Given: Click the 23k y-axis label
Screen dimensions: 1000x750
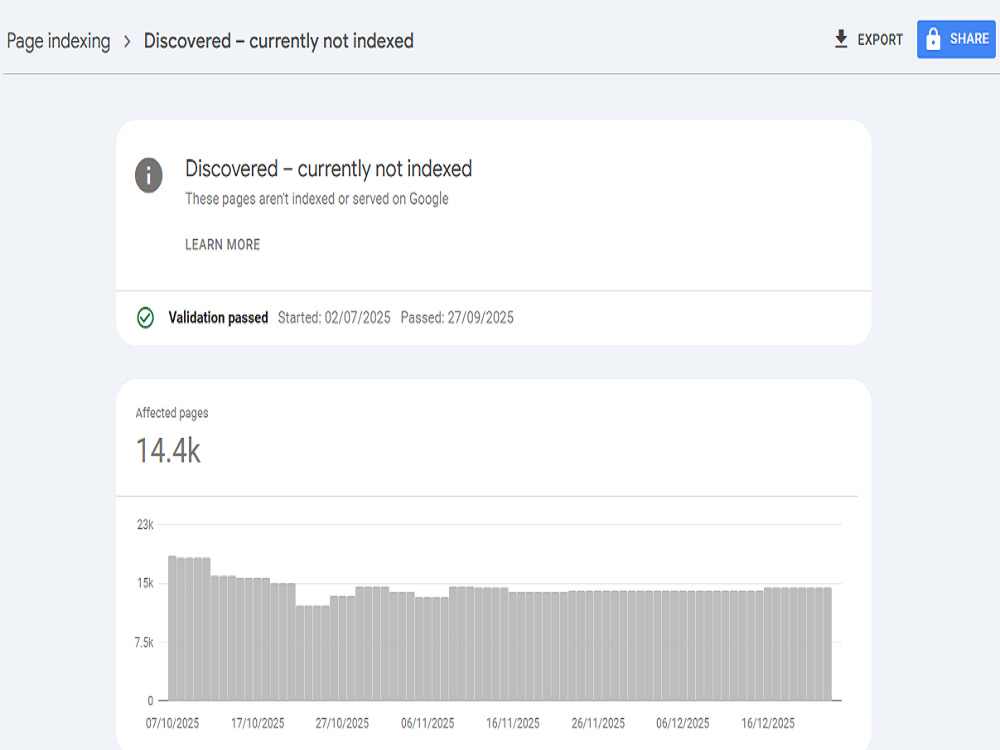Looking at the screenshot, I should point(145,524).
